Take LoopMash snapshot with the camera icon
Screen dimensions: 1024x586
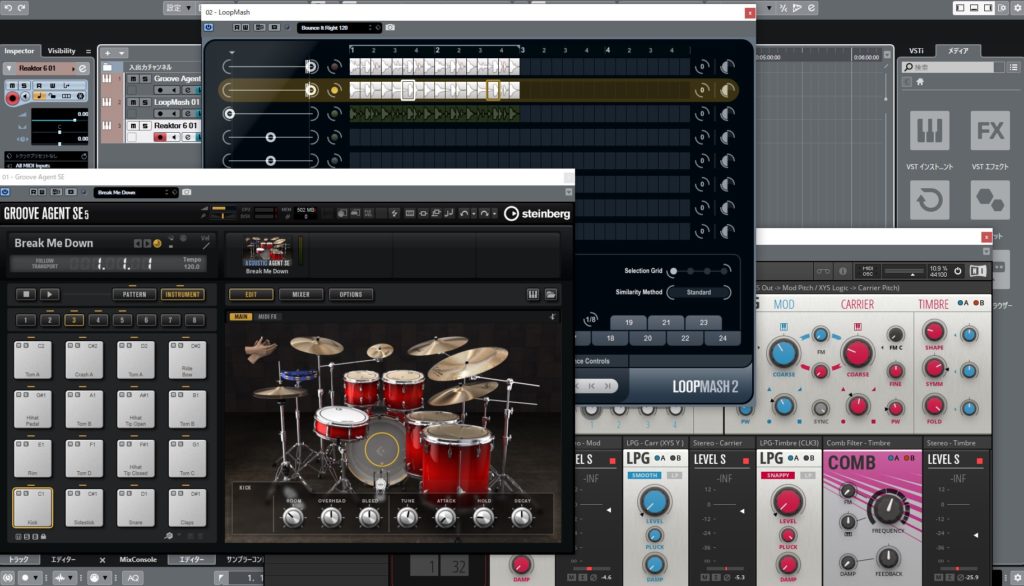pyautogui.click(x=390, y=27)
